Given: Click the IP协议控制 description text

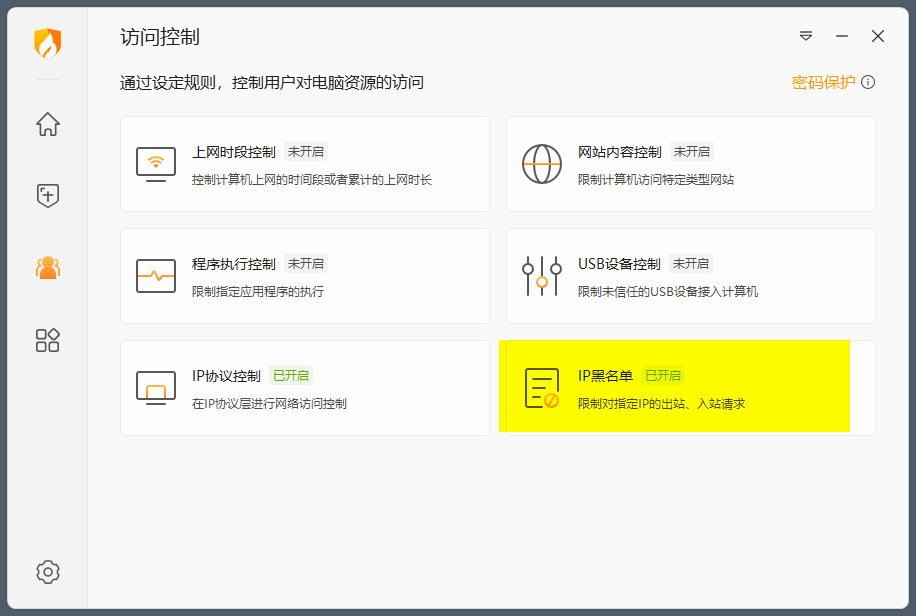Looking at the screenshot, I should click(269, 404).
